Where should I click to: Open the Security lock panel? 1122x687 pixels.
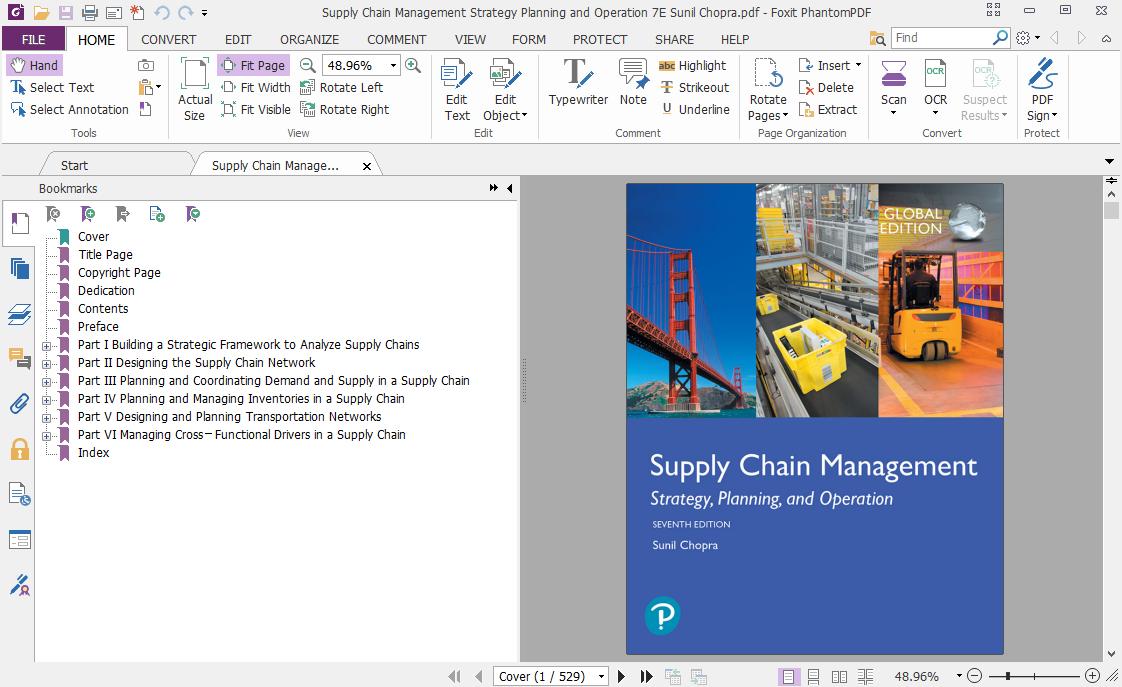(19, 449)
